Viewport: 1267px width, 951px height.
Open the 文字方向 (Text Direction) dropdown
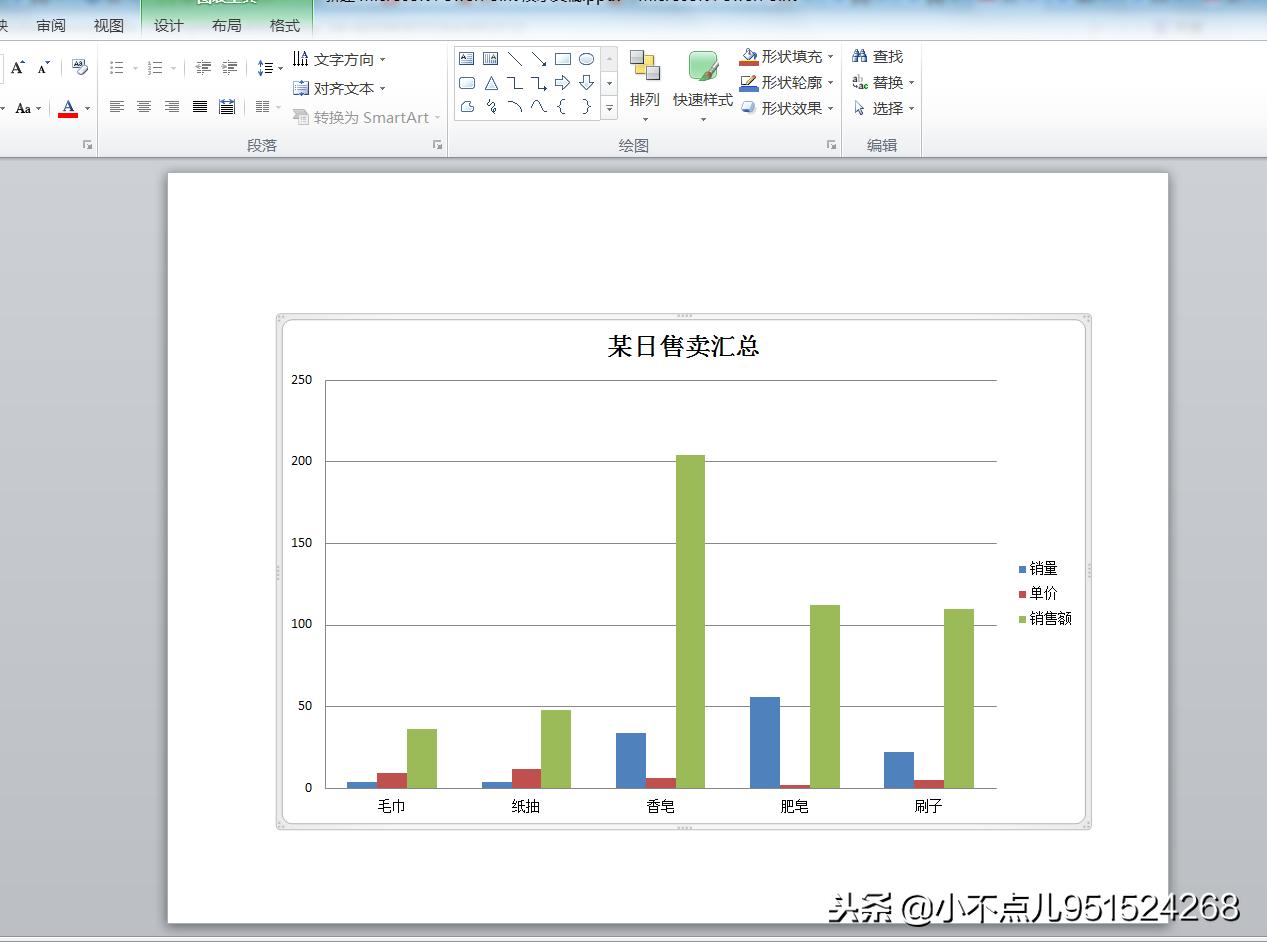[x=337, y=58]
